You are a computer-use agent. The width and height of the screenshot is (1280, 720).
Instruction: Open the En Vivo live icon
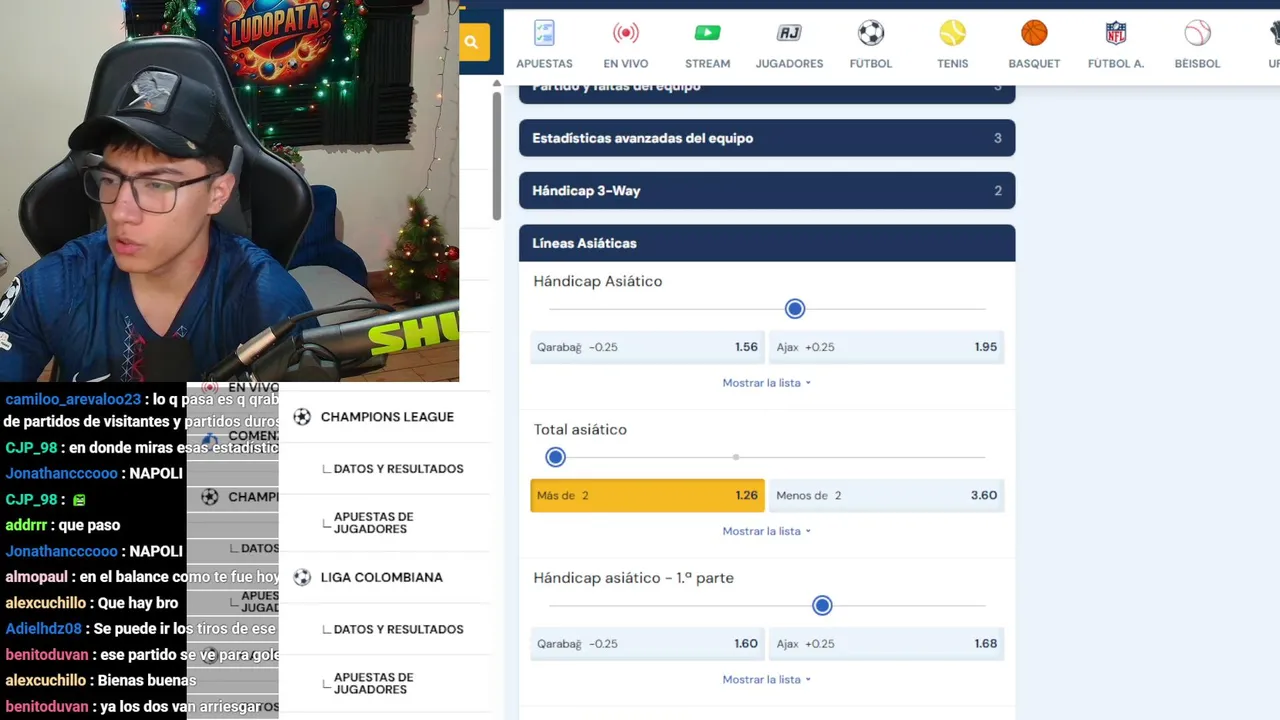pos(626,33)
